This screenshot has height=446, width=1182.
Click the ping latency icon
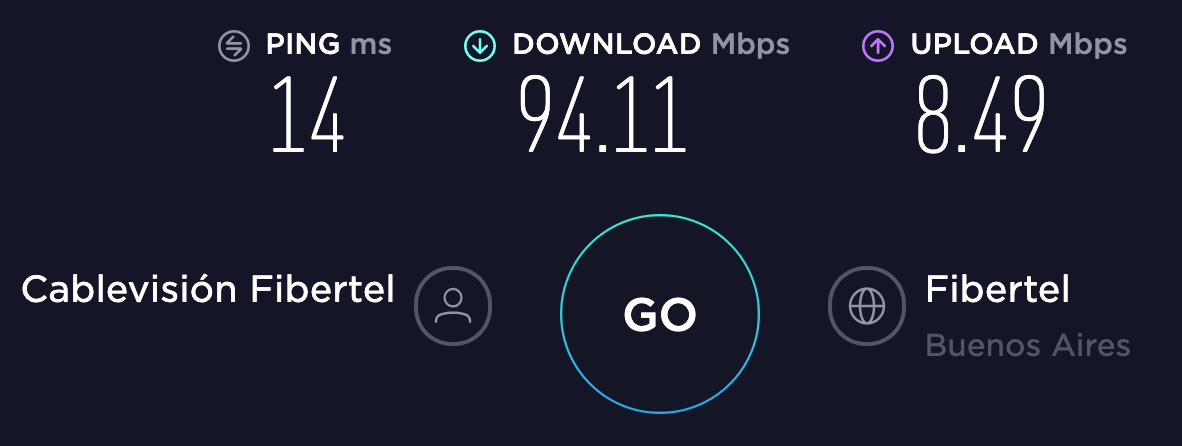click(x=234, y=46)
